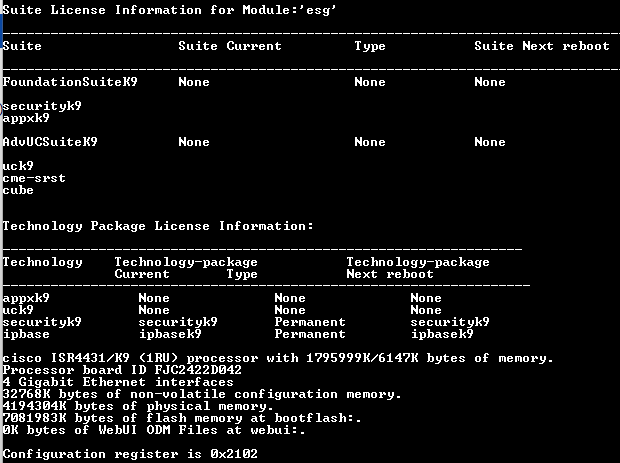Click the 'cisco ISR4431/K9 (1RU) processor' line

278,358
